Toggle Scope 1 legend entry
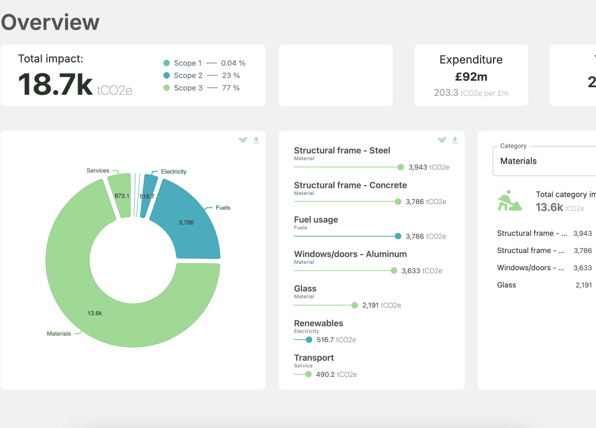The height and width of the screenshot is (428, 596). [204, 63]
